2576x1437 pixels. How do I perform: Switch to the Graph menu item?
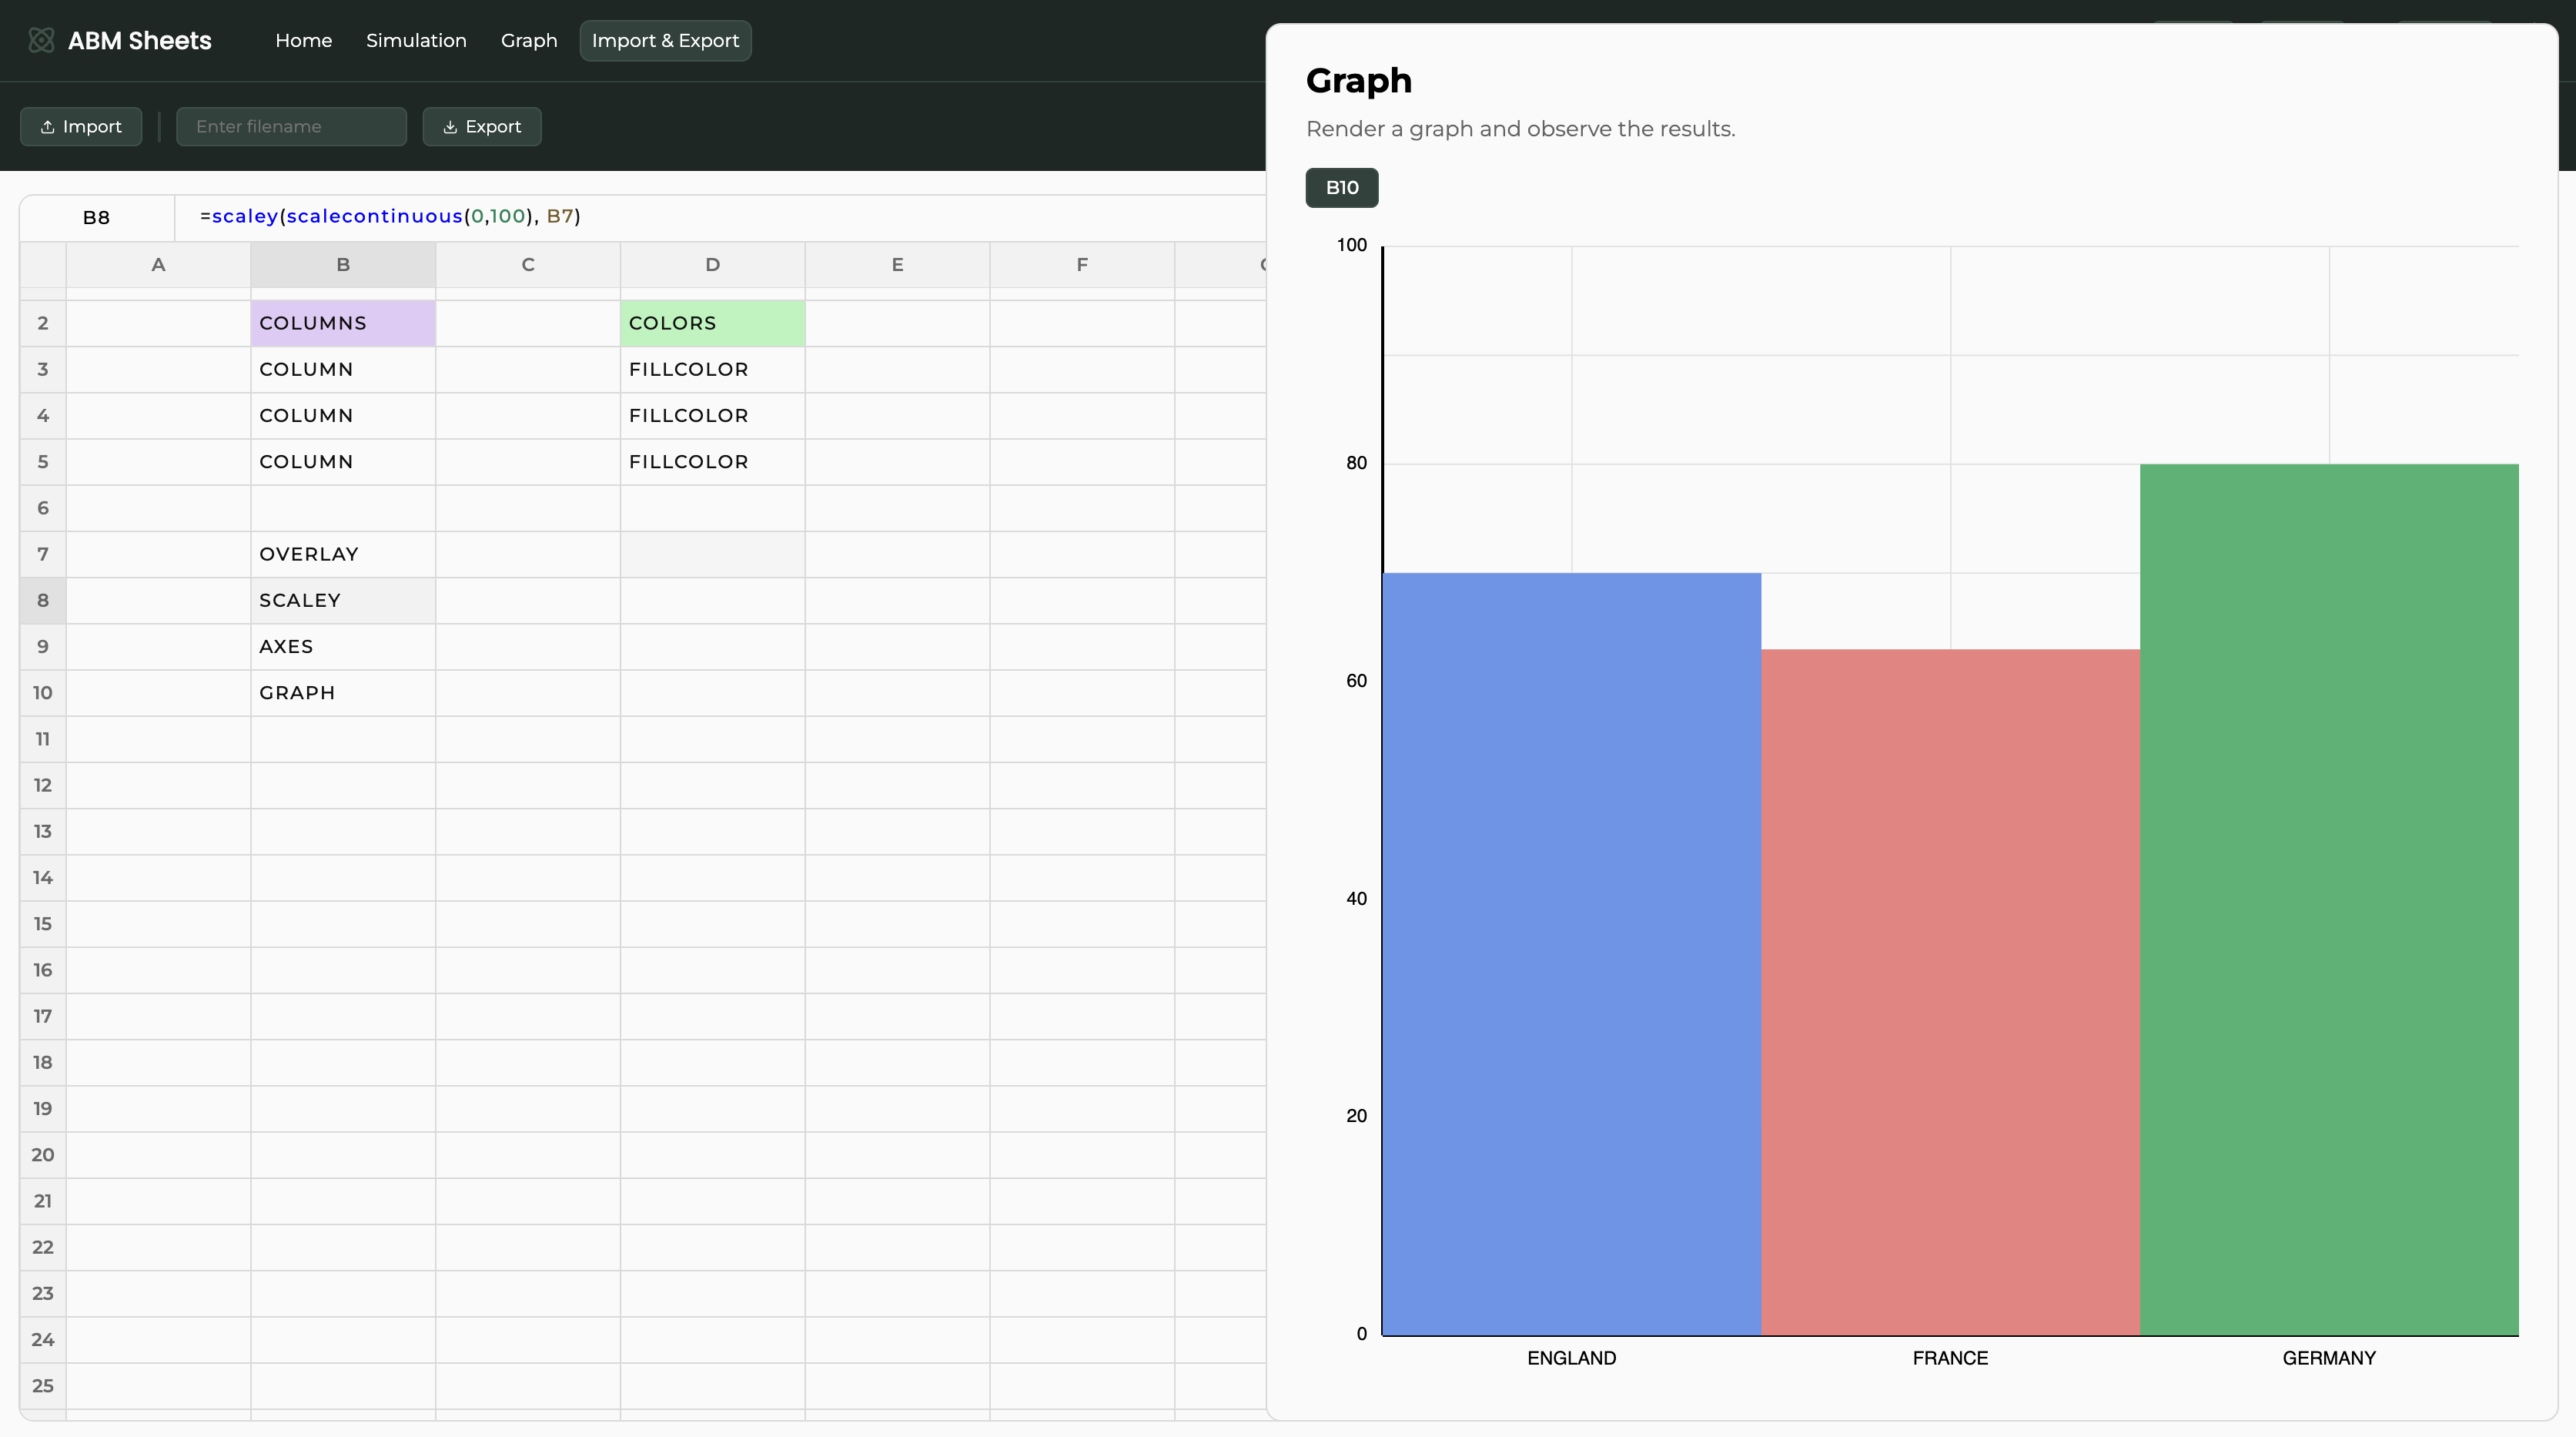(x=529, y=40)
